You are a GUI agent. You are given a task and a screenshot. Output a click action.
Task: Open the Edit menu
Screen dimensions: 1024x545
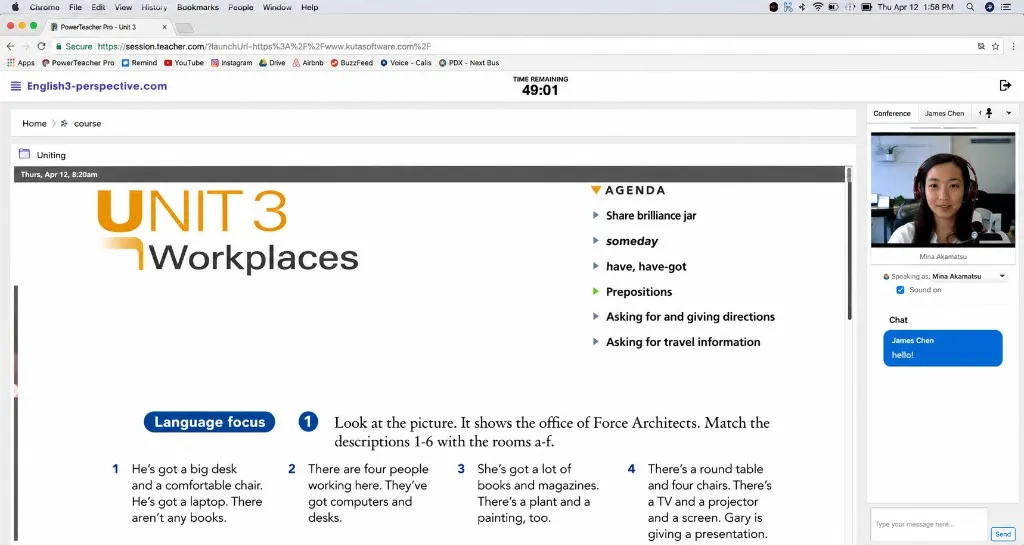click(99, 7)
